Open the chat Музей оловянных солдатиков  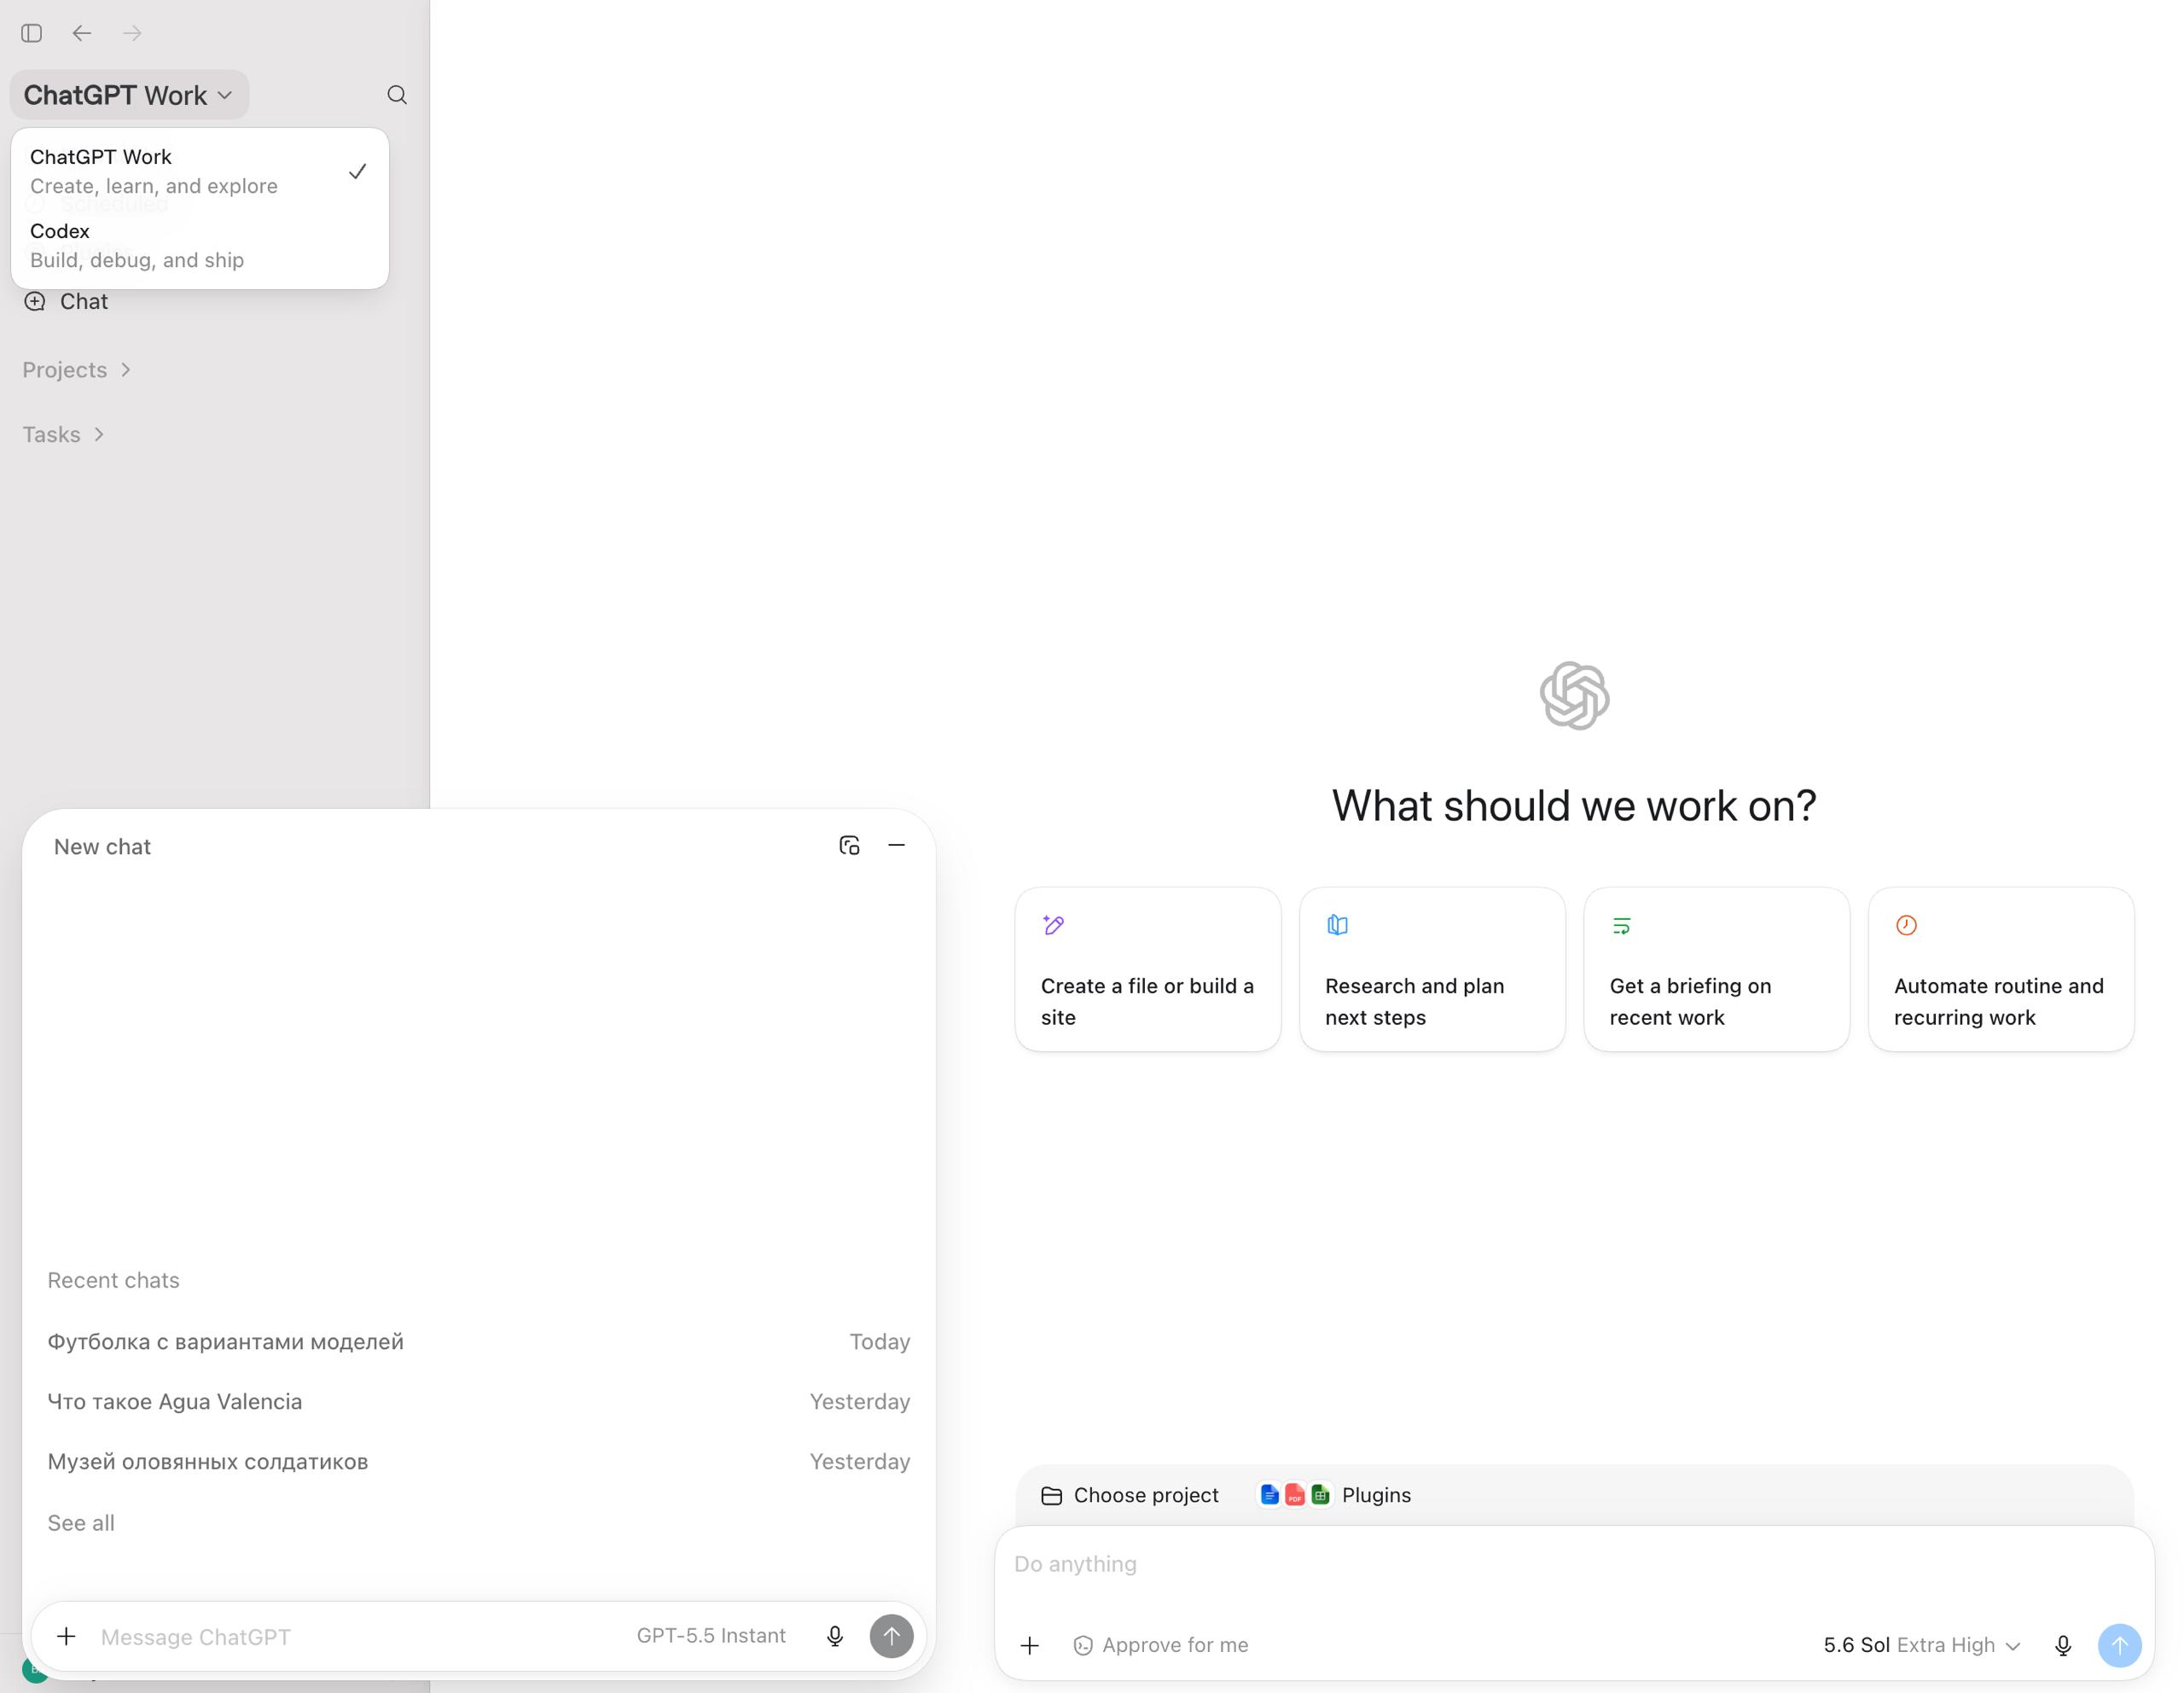click(479, 1461)
